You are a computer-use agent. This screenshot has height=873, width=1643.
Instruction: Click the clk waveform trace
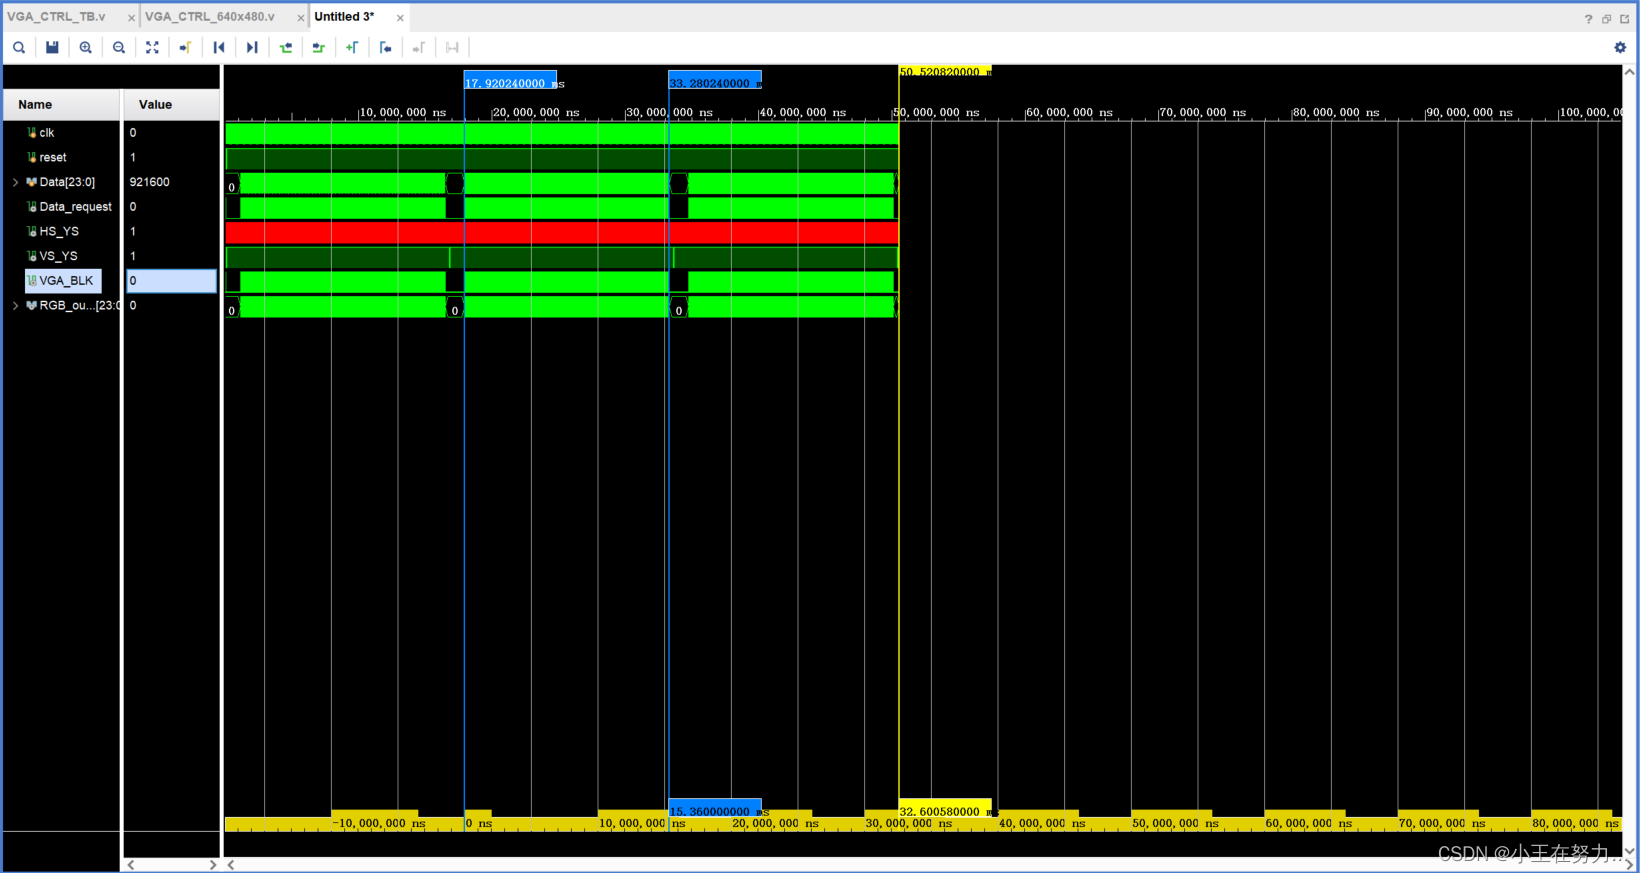[x=562, y=133]
